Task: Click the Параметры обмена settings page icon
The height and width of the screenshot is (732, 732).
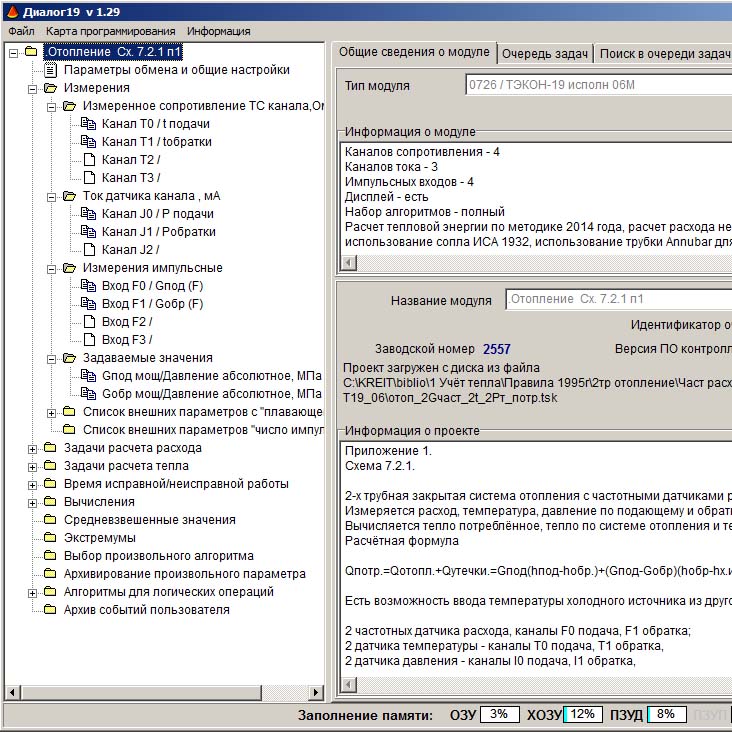Action: click(50, 70)
